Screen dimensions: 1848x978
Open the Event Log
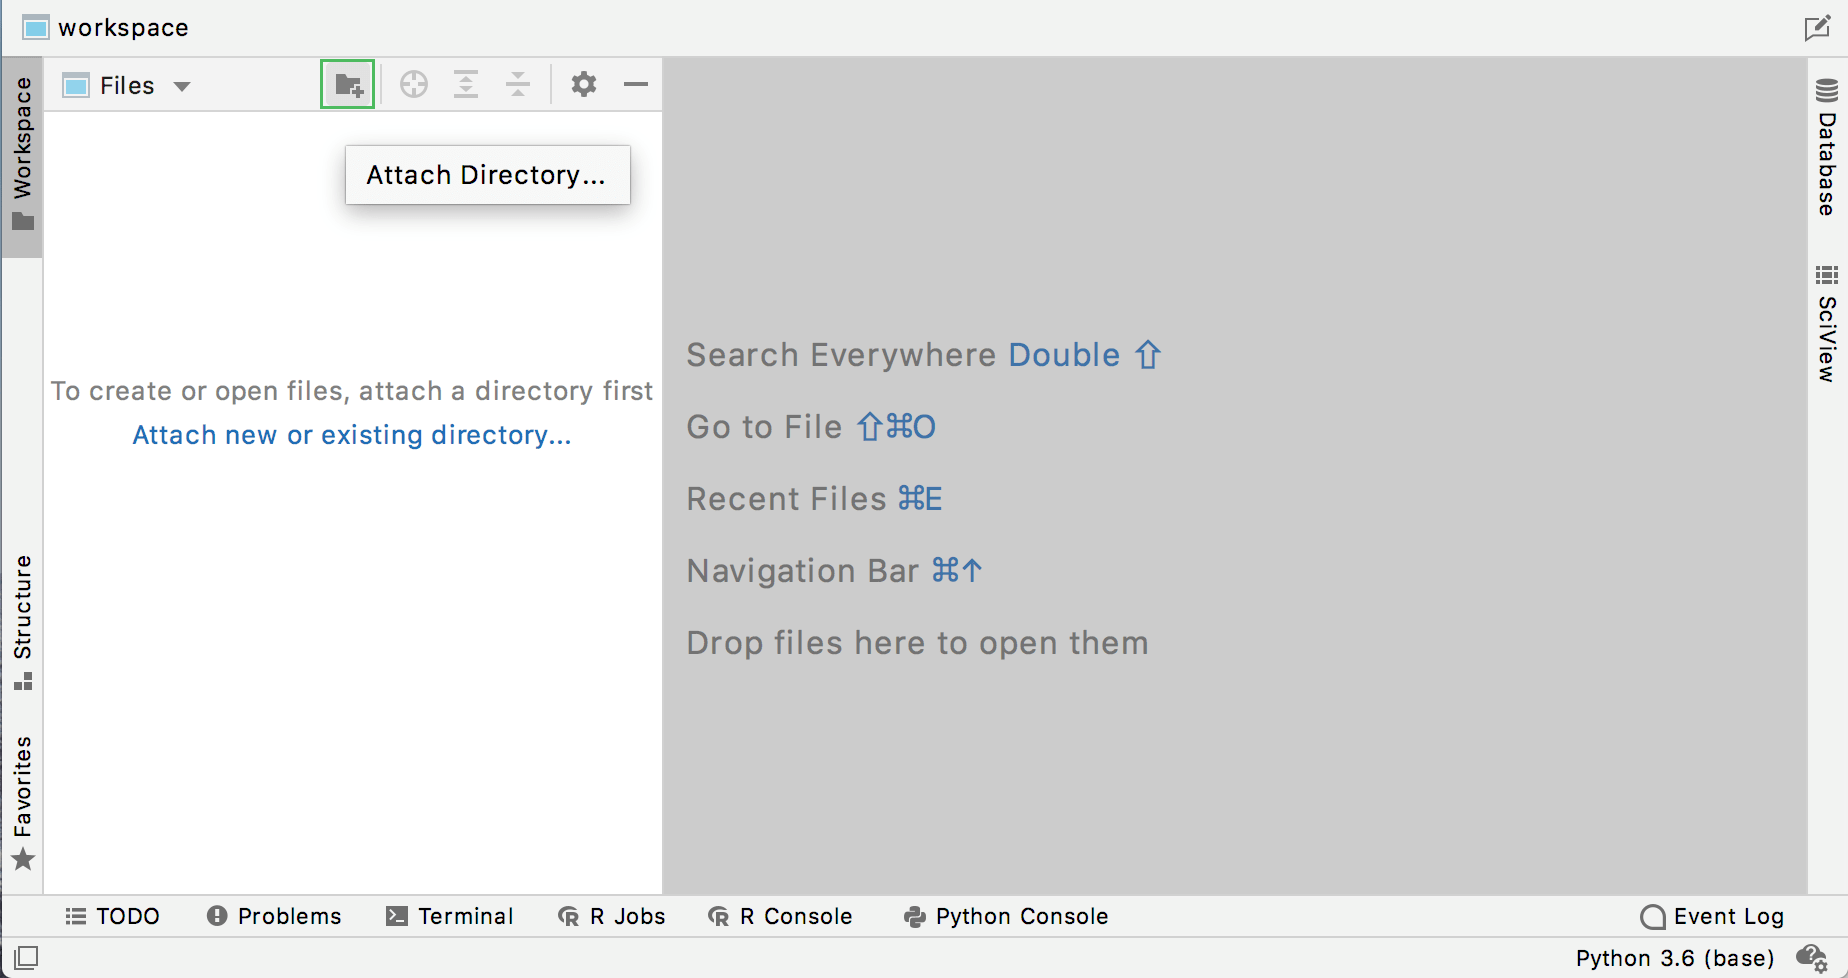[1713, 916]
